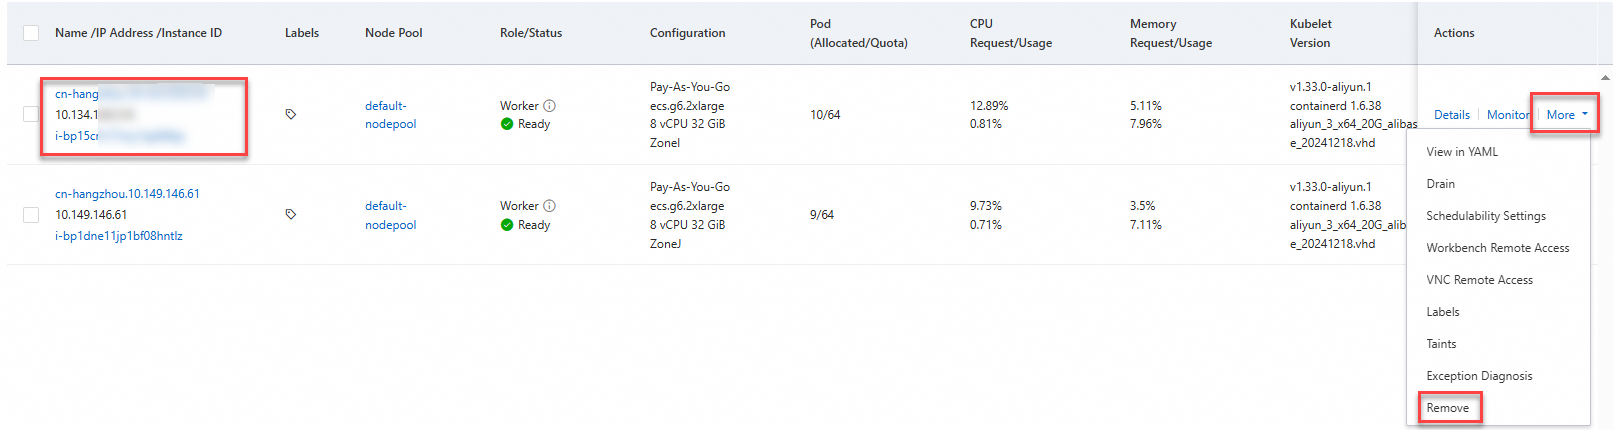Click the green Ready status icon, second row
This screenshot has height=430, width=1618.
507,225
